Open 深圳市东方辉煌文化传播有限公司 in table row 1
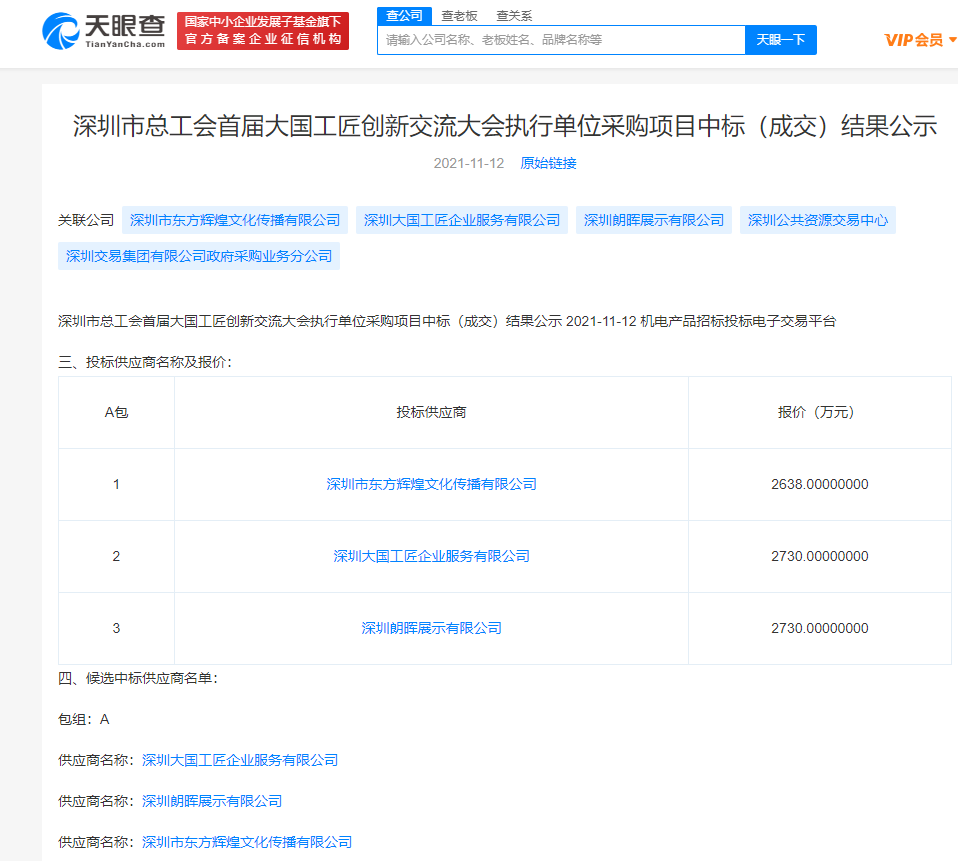The image size is (958, 861). [x=431, y=484]
